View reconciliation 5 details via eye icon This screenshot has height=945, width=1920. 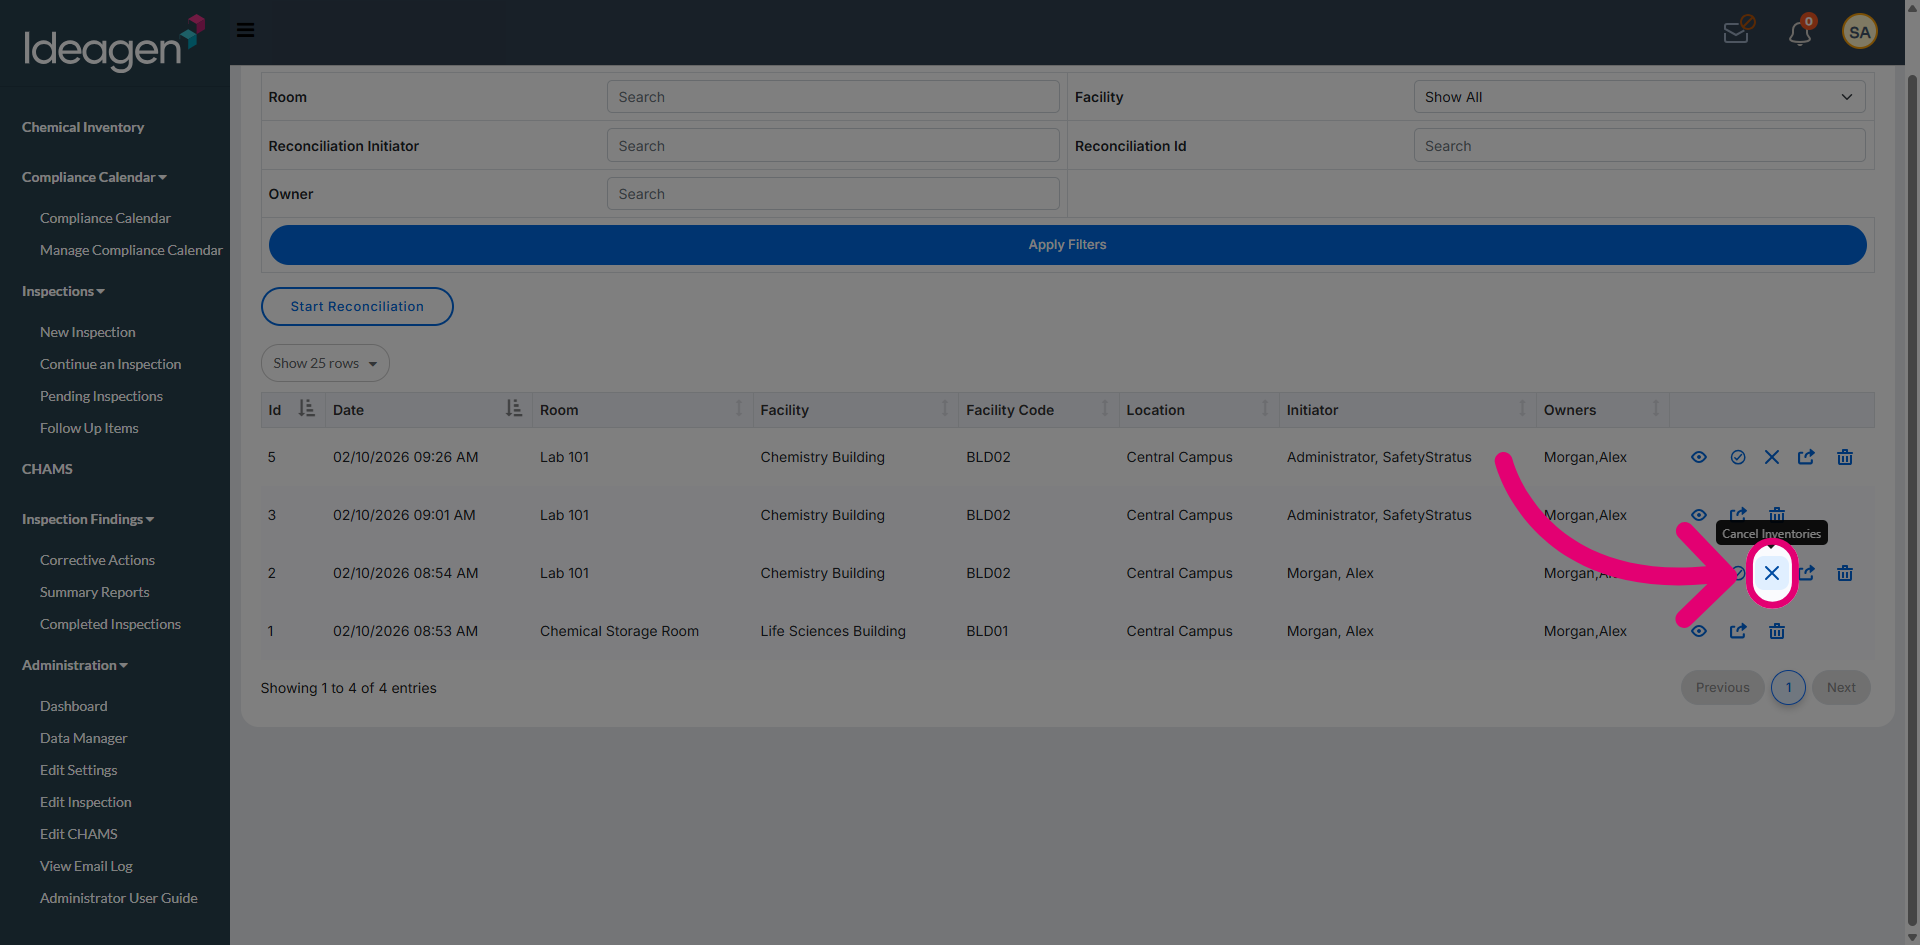[x=1698, y=457]
